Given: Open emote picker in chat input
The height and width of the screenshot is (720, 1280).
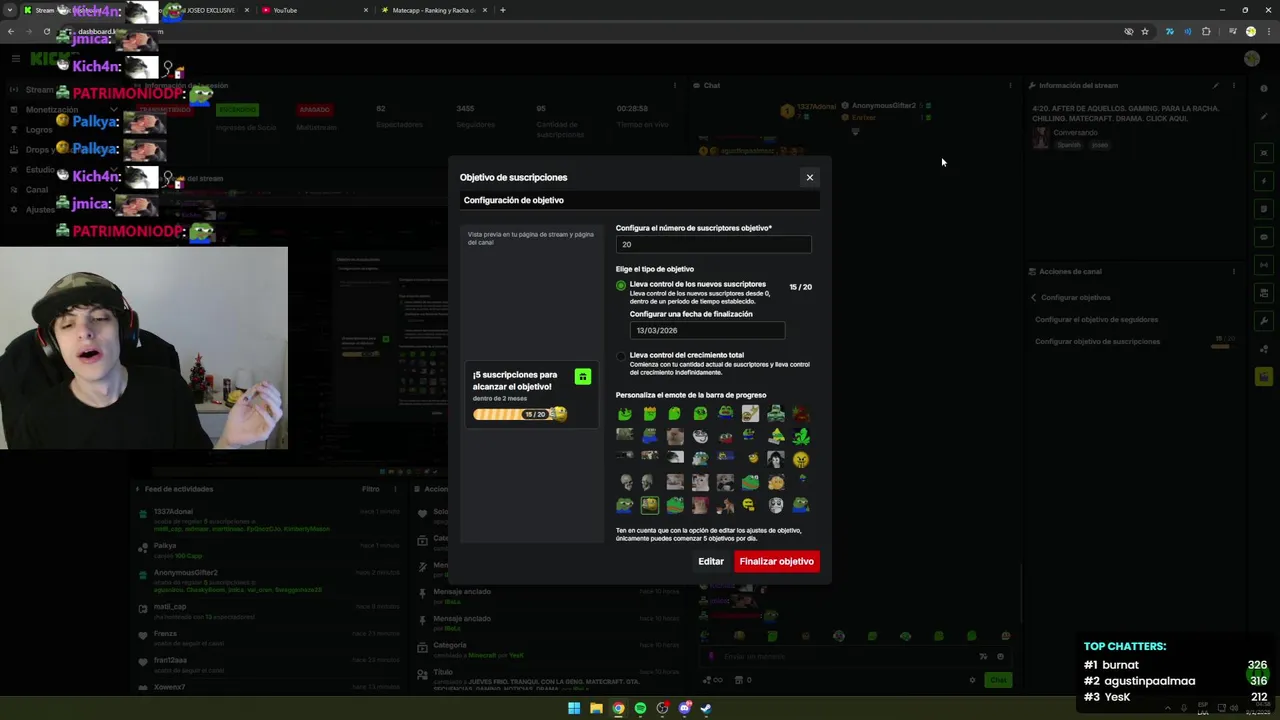Looking at the screenshot, I should [1000, 656].
